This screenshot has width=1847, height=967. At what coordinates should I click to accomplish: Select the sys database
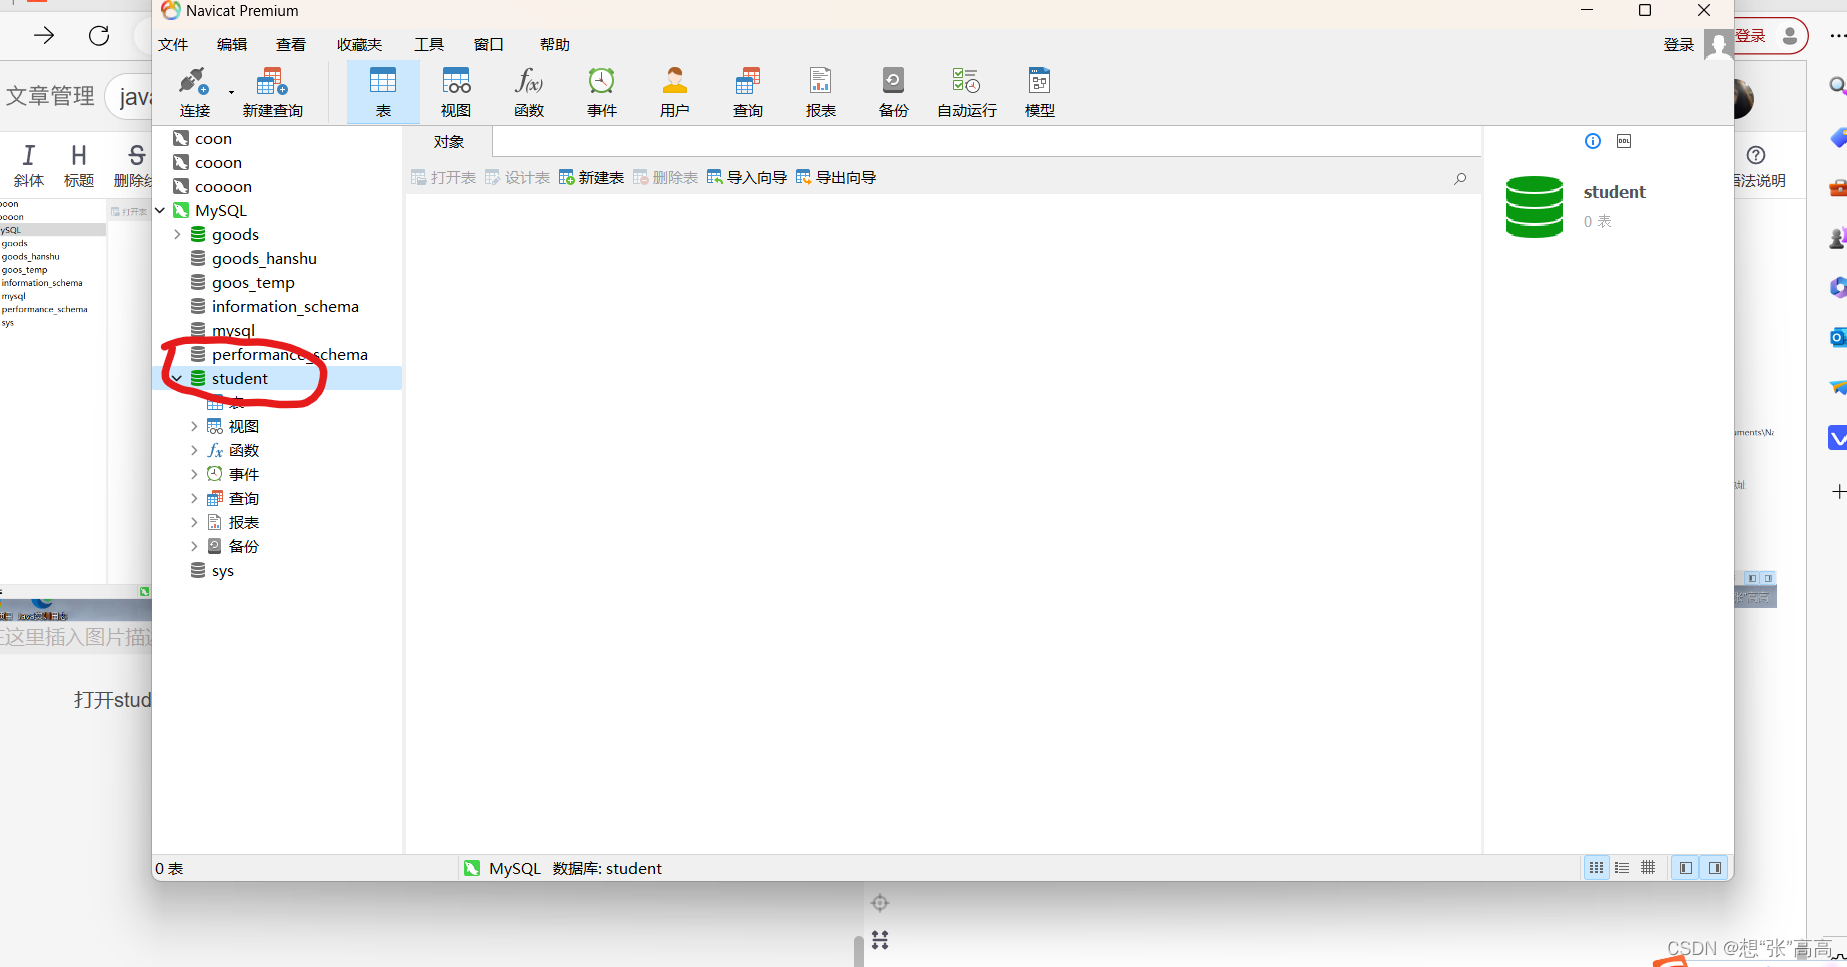pyautogui.click(x=222, y=571)
